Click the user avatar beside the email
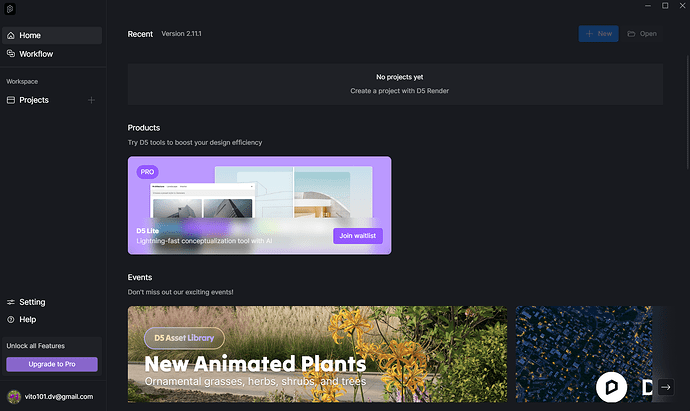The height and width of the screenshot is (411, 690). pos(12,396)
